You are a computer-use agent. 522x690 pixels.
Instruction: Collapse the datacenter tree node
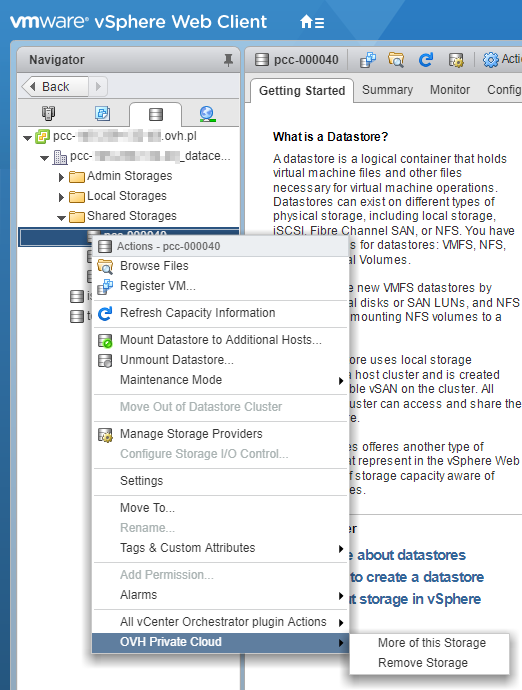pos(44,158)
